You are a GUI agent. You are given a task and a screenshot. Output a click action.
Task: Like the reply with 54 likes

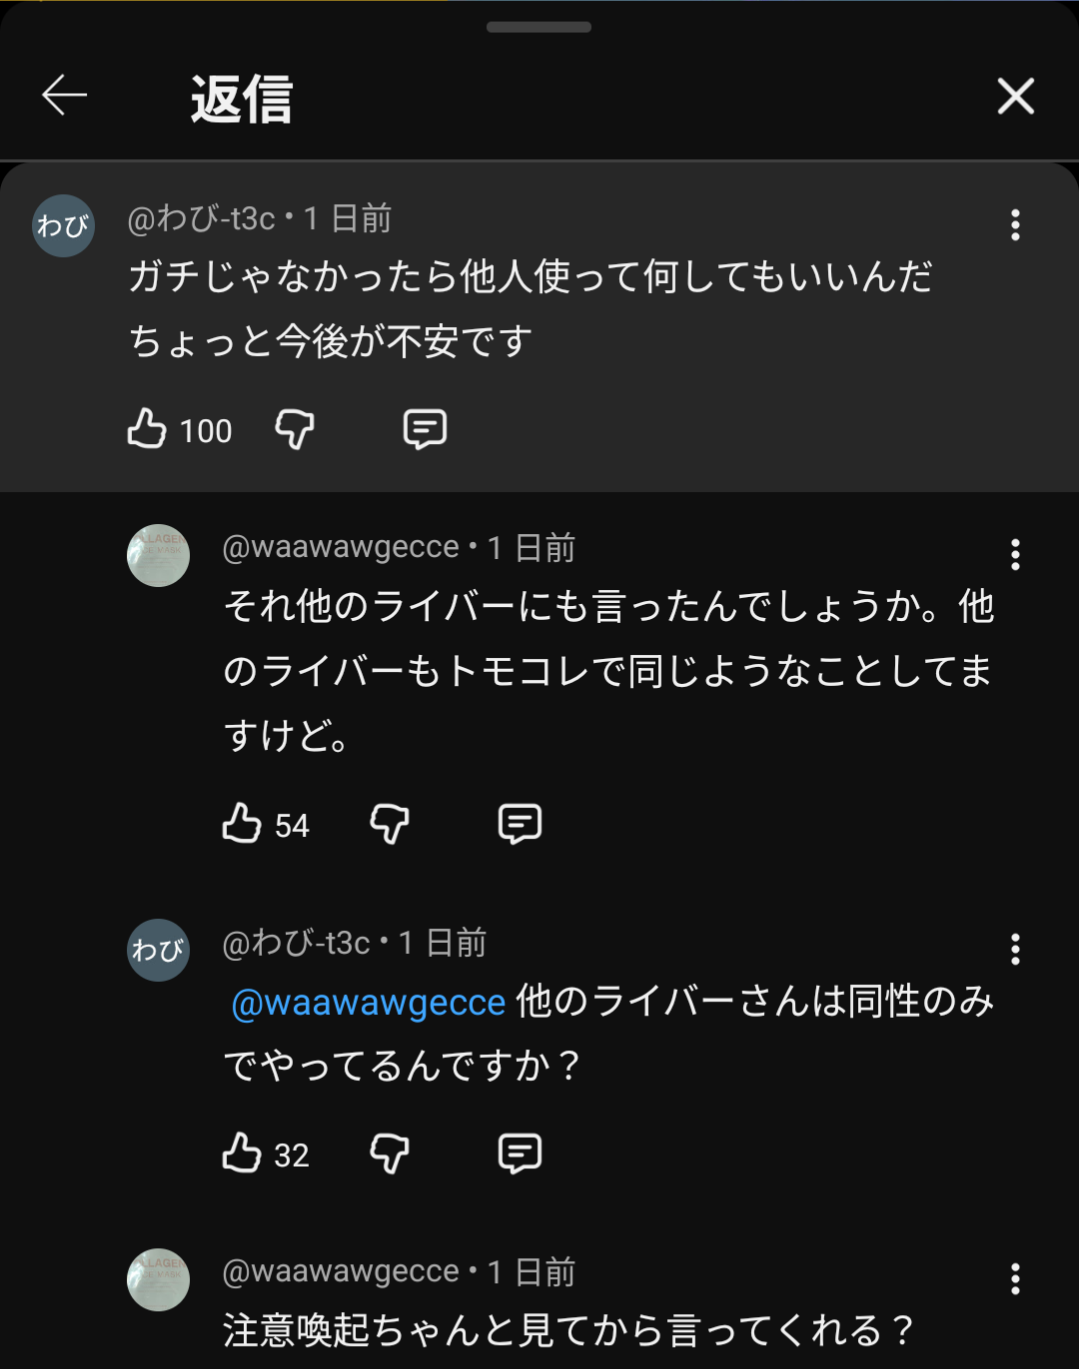(242, 824)
